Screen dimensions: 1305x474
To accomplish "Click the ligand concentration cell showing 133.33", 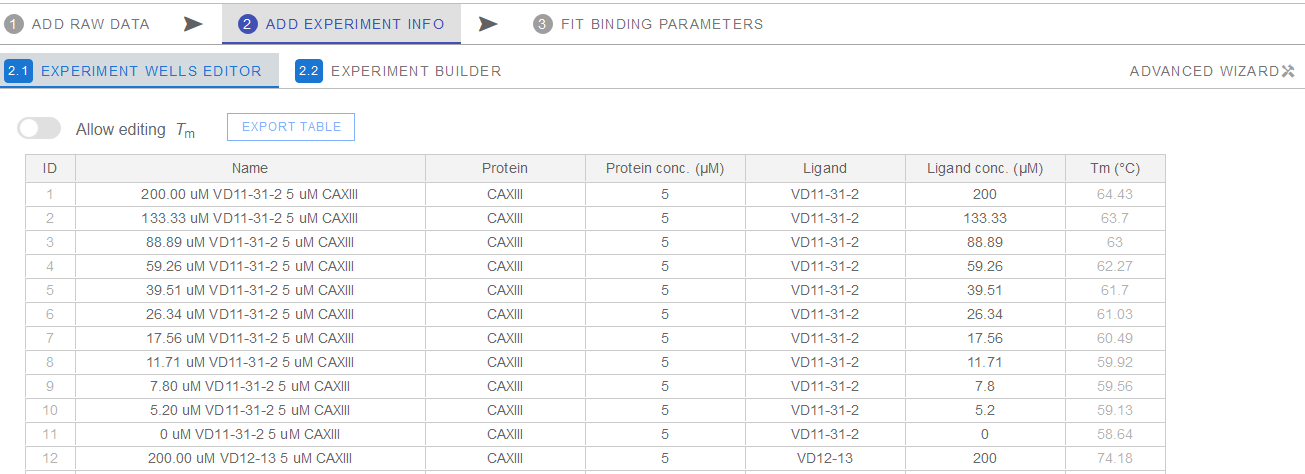I will [985, 218].
